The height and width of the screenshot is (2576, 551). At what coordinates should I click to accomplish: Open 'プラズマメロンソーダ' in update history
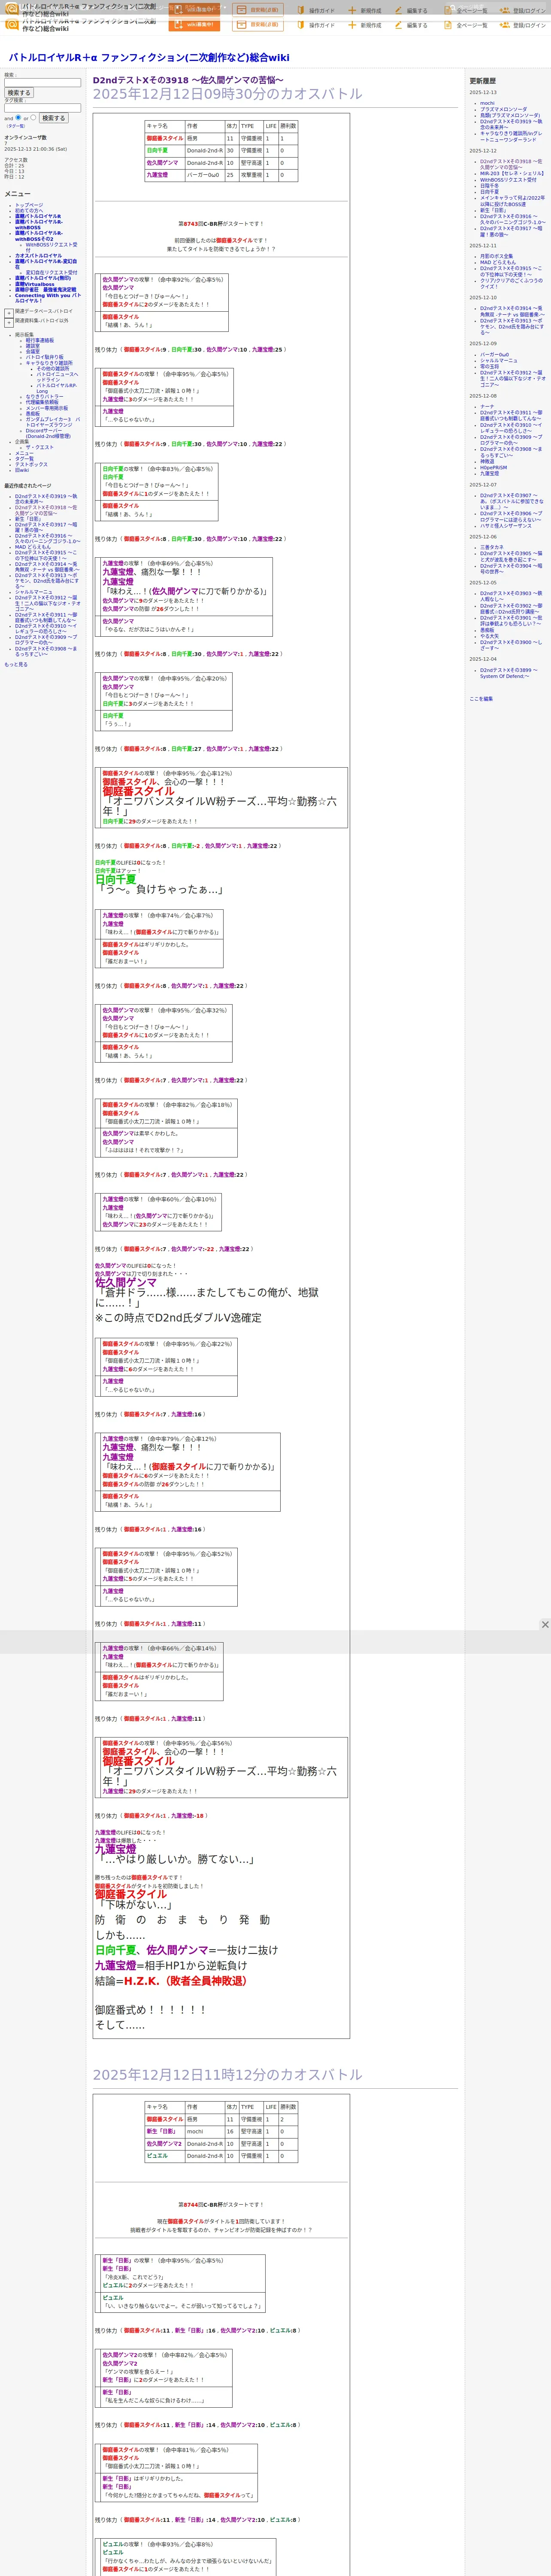503,109
